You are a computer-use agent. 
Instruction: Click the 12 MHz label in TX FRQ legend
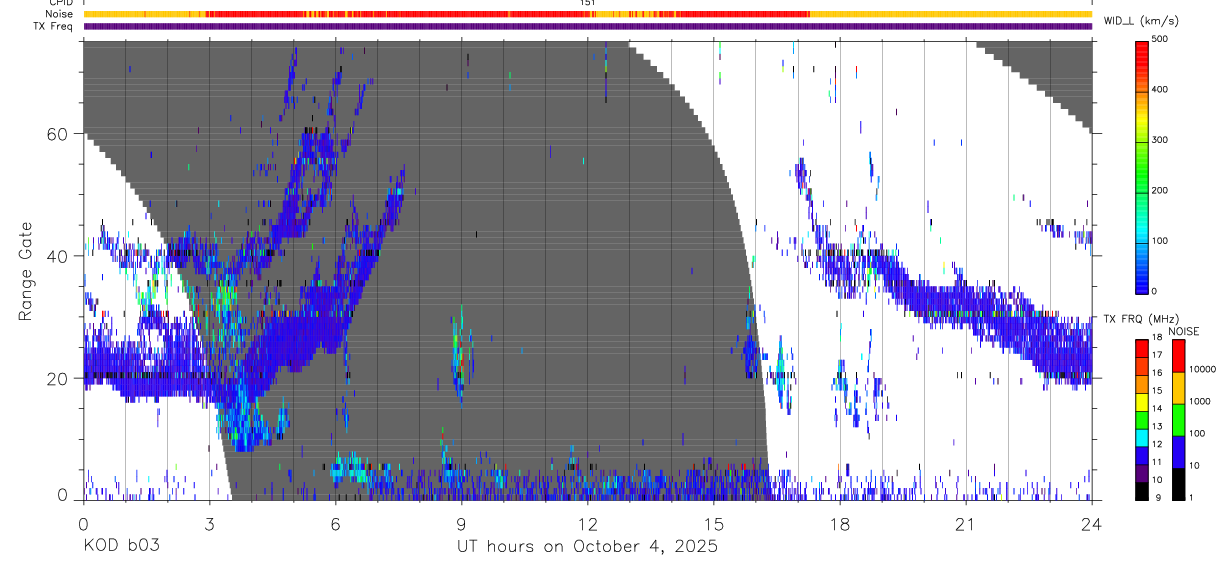pos(1159,444)
